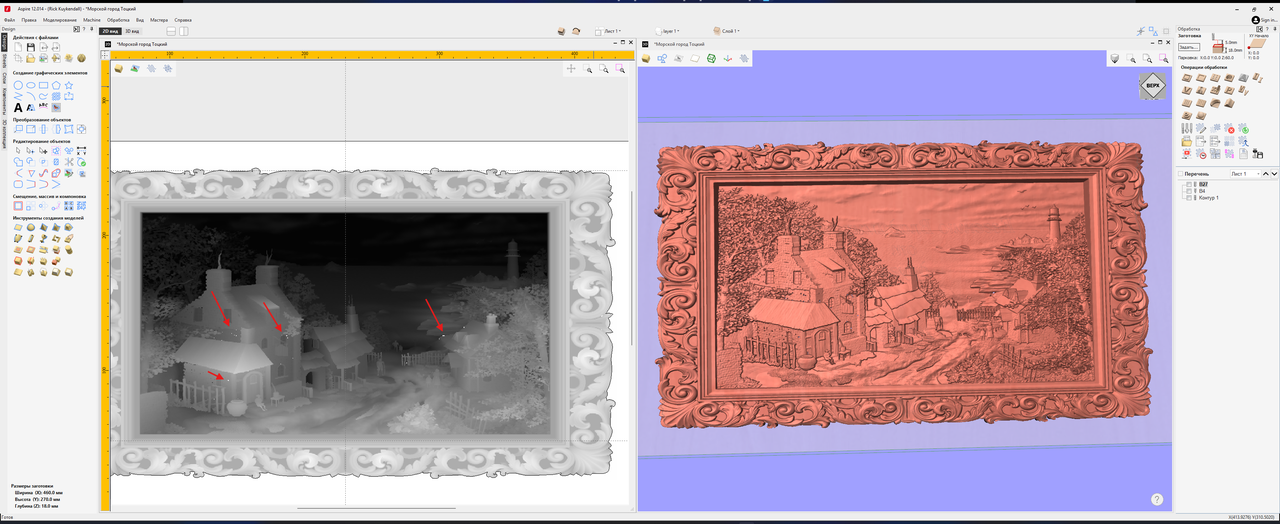Open the Machine menu
The height and width of the screenshot is (524, 1280).
tap(92, 19)
